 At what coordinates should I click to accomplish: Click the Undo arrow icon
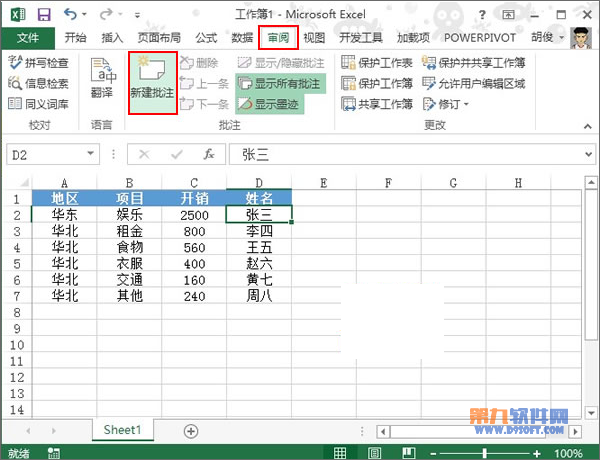click(x=70, y=14)
